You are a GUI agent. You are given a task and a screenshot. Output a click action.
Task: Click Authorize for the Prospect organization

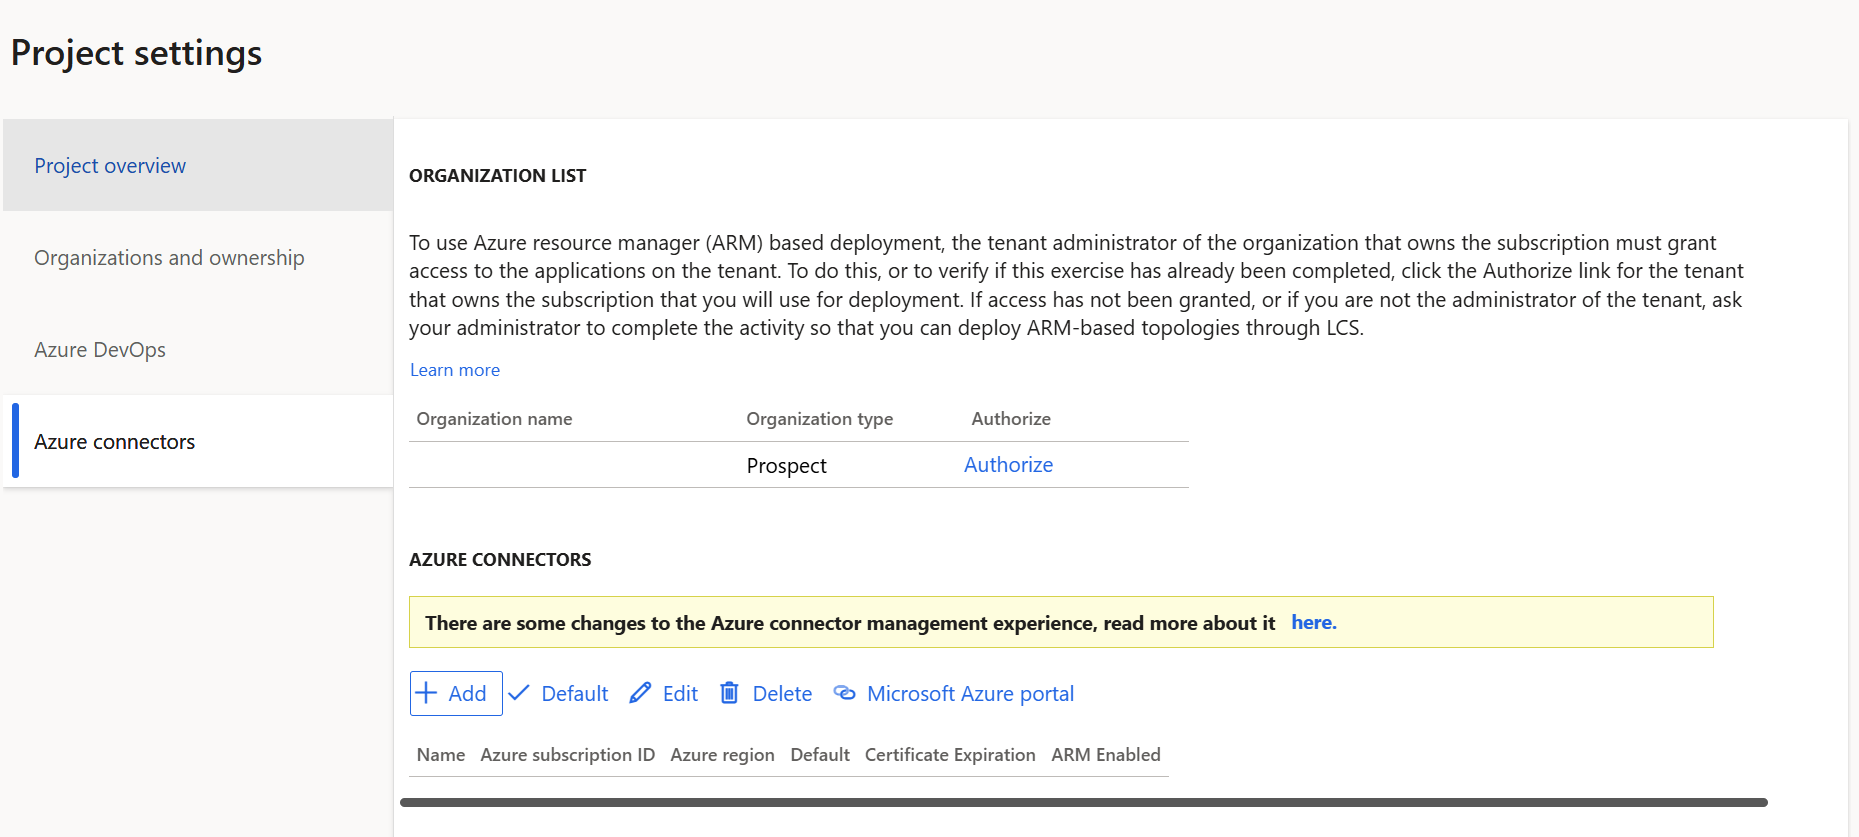(x=1008, y=465)
